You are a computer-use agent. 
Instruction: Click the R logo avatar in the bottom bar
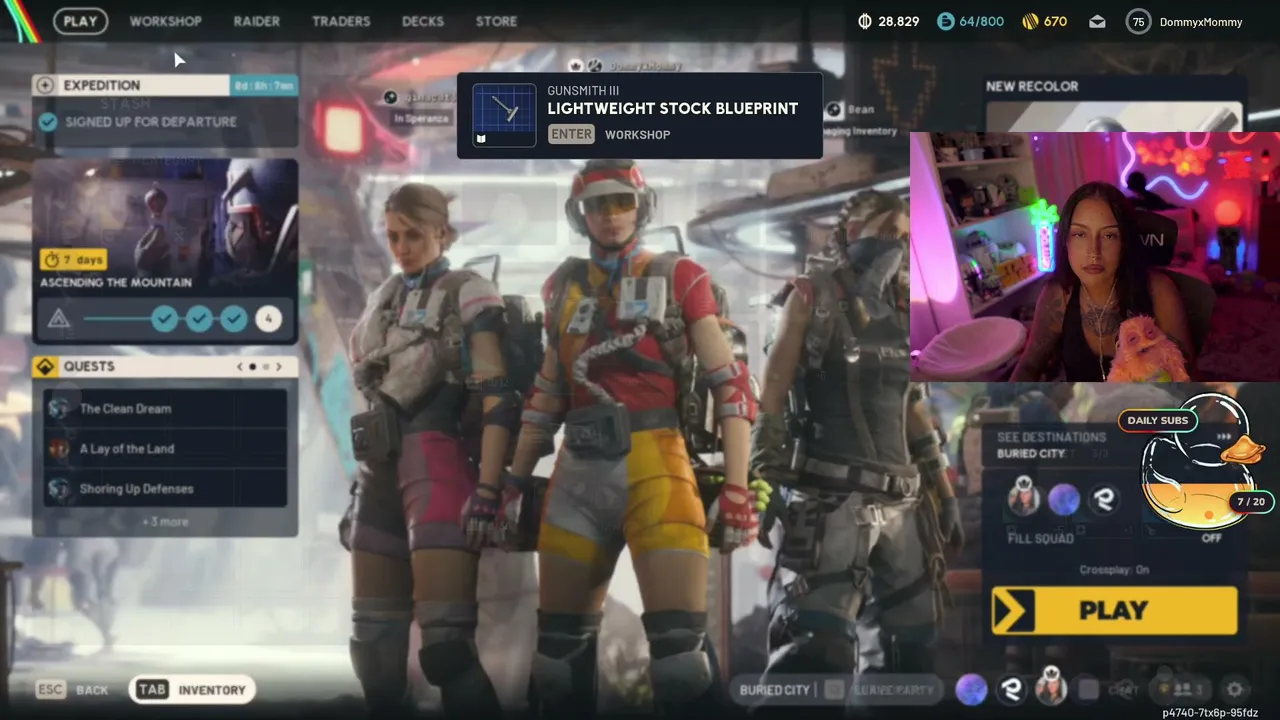[x=1011, y=689]
